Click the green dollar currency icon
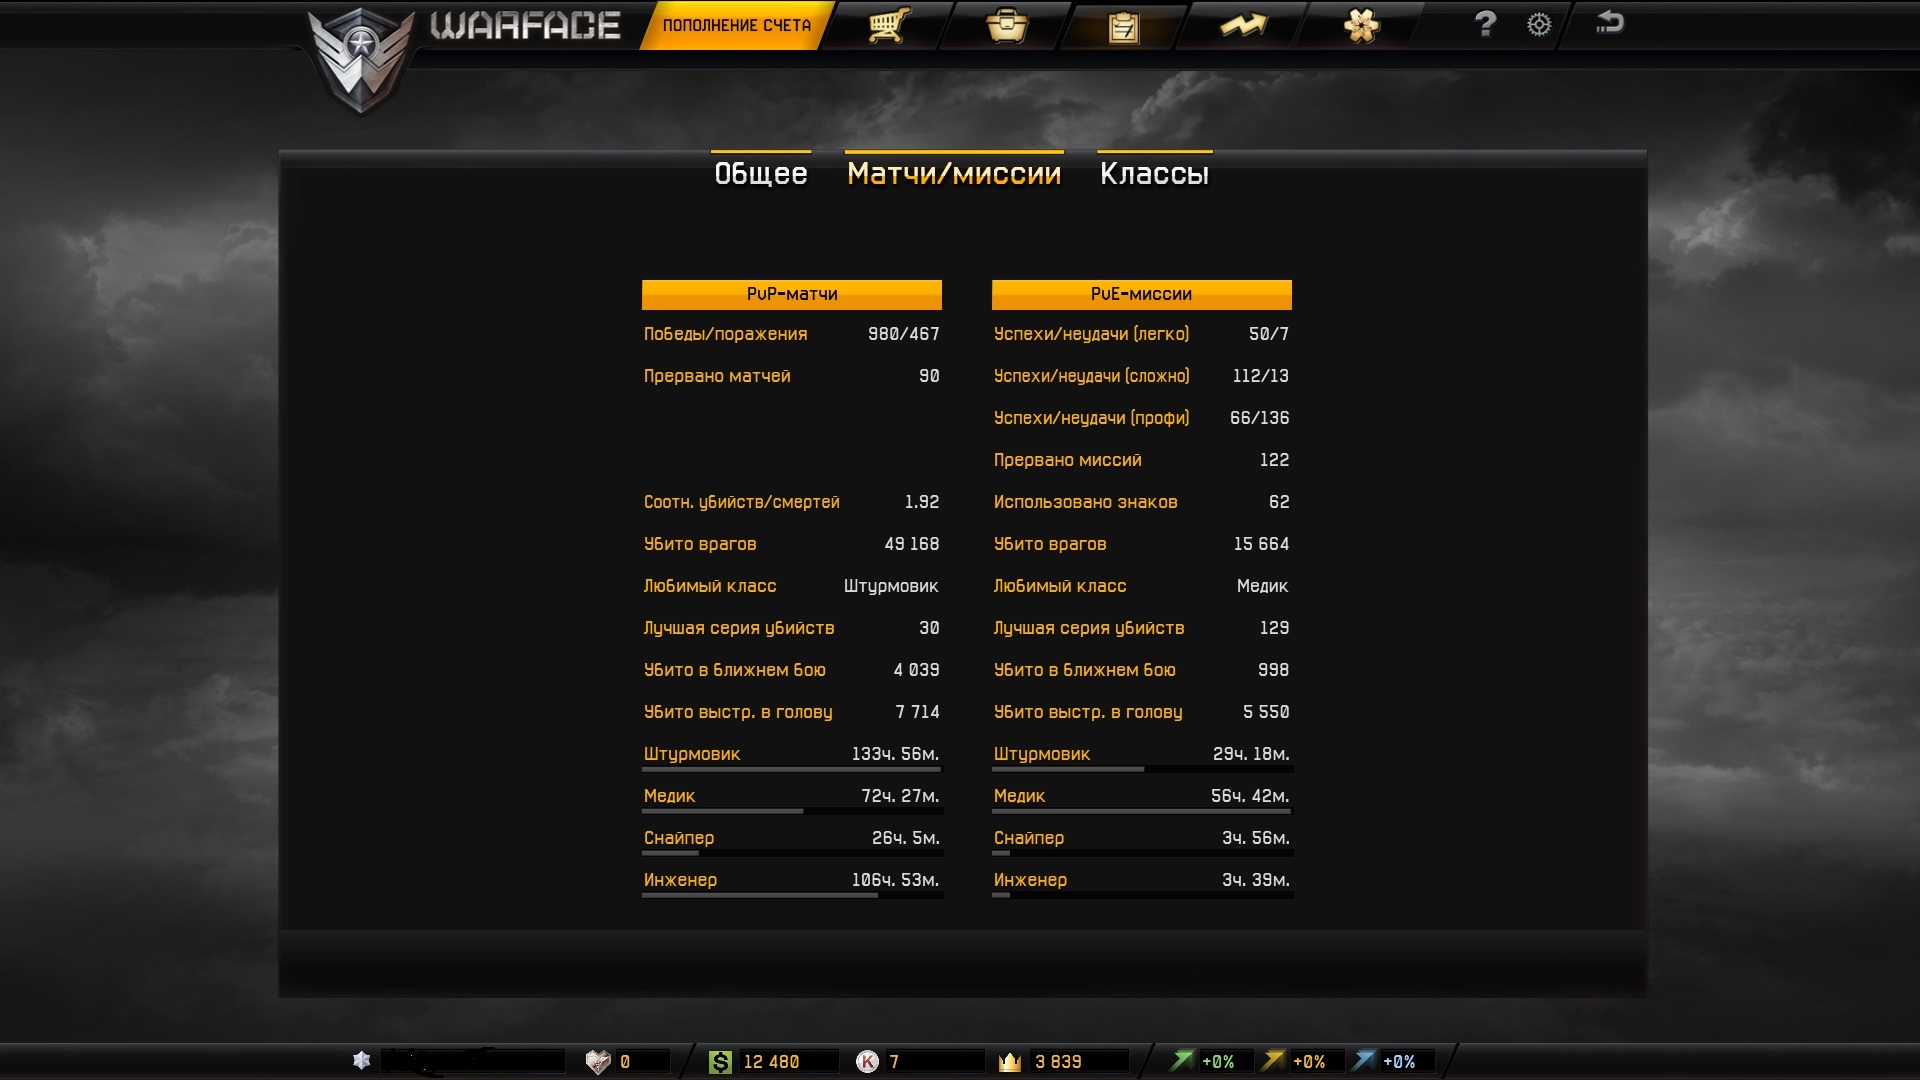 pyautogui.click(x=720, y=1062)
